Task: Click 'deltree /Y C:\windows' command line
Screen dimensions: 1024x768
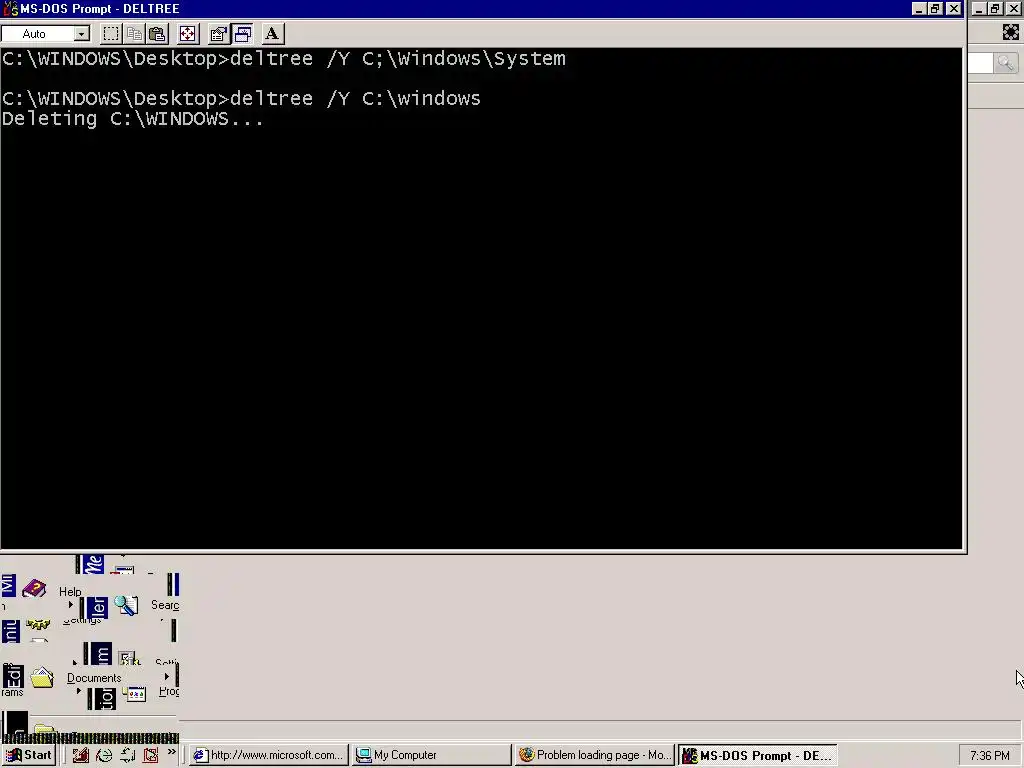Action: tap(355, 98)
